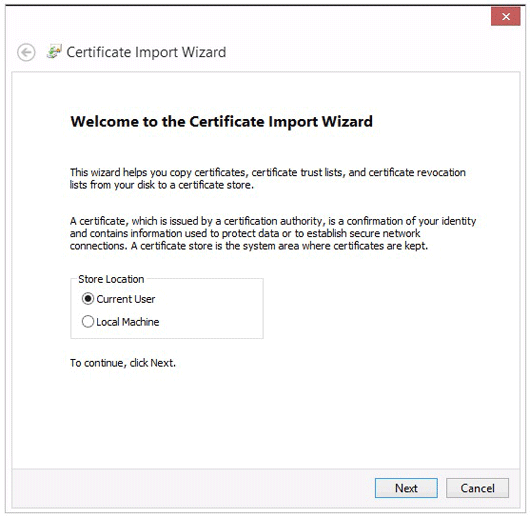Click the back arrow icon
The width and height of the screenshot is (530, 518).
coord(26,52)
